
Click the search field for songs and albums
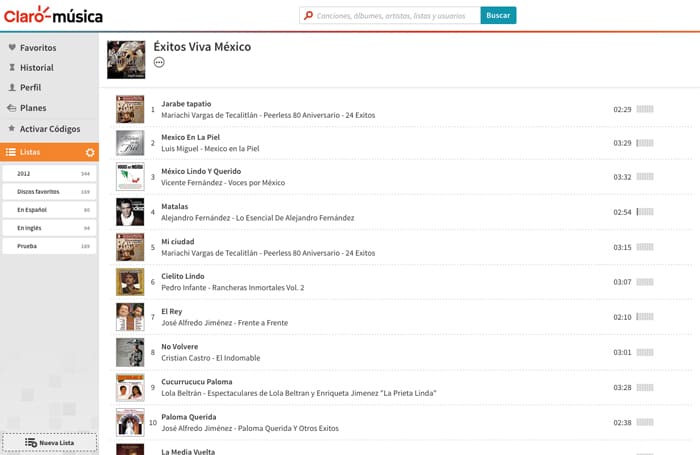395,16
